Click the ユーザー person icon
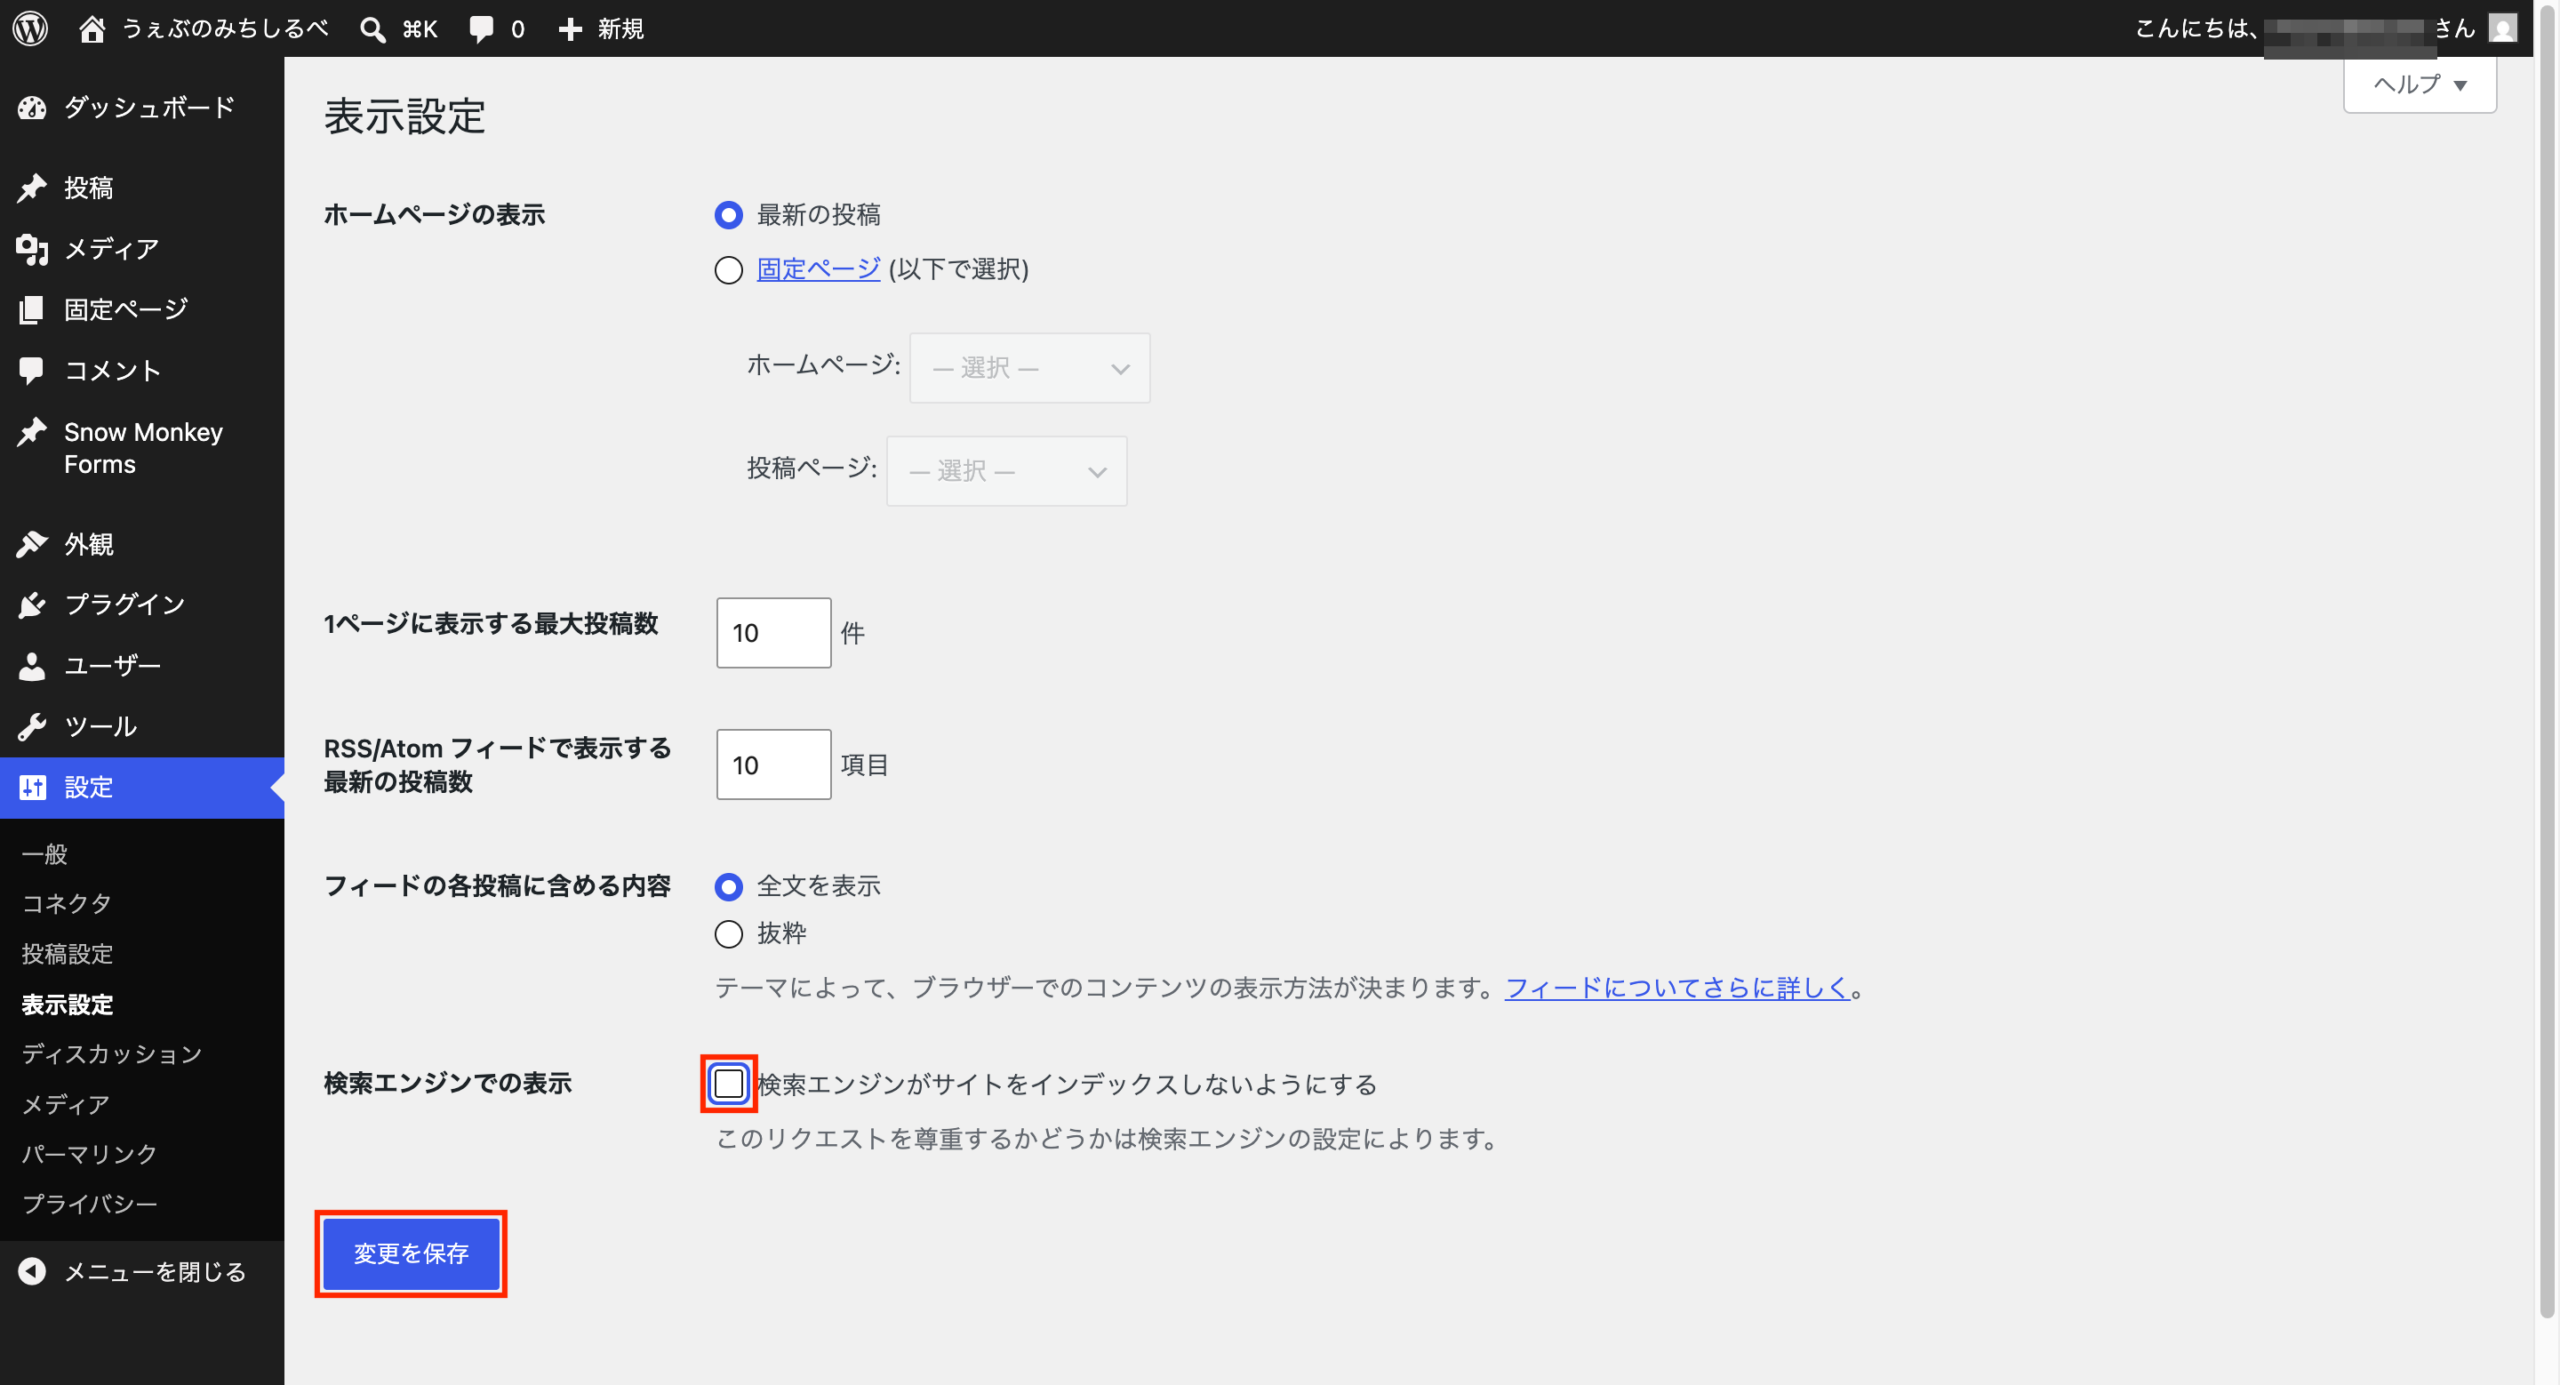The image size is (2560, 1385). point(32,666)
